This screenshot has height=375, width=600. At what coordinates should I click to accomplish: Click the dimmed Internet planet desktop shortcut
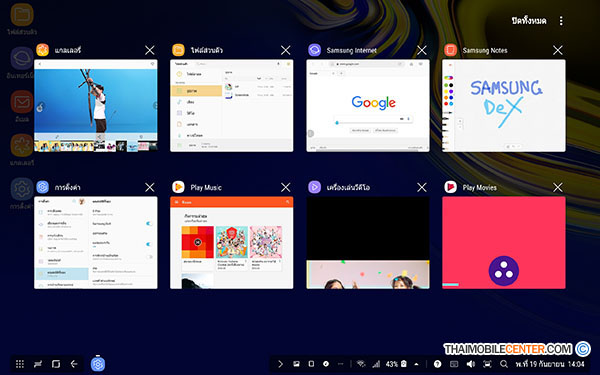[x=21, y=62]
